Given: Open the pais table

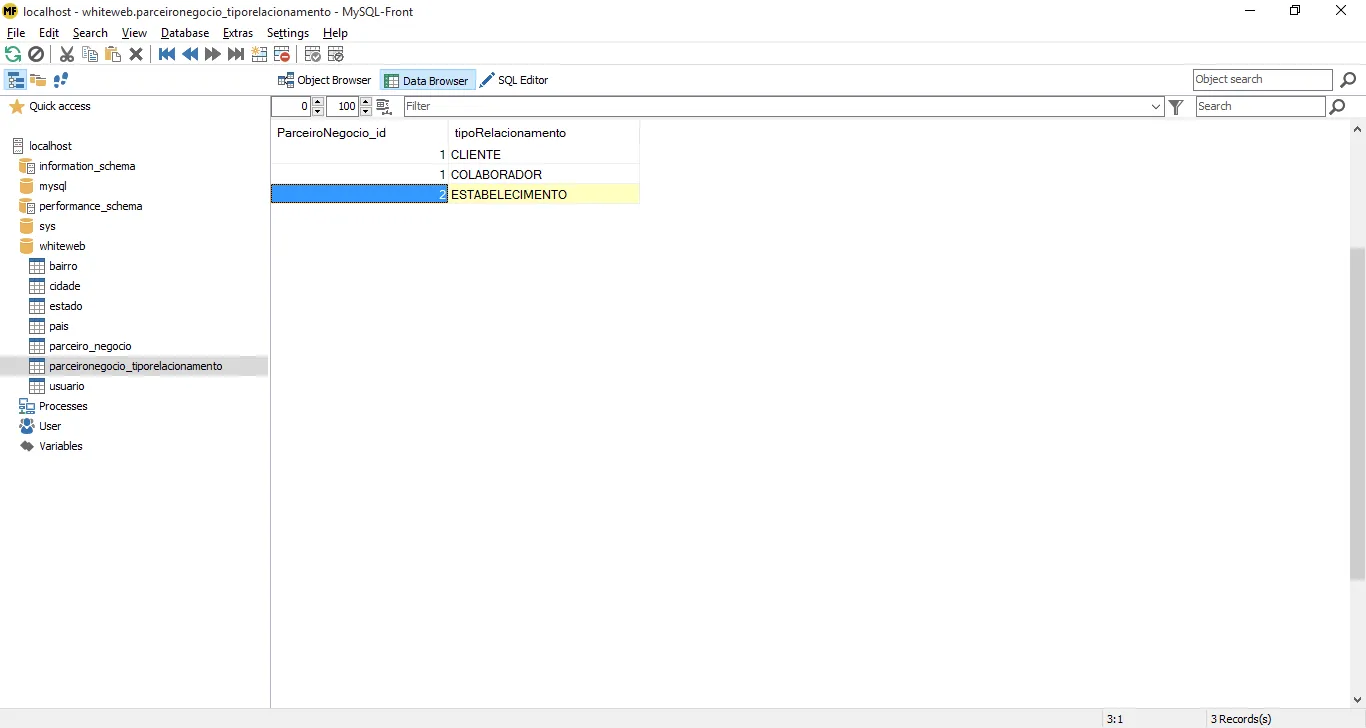Looking at the screenshot, I should coord(59,326).
